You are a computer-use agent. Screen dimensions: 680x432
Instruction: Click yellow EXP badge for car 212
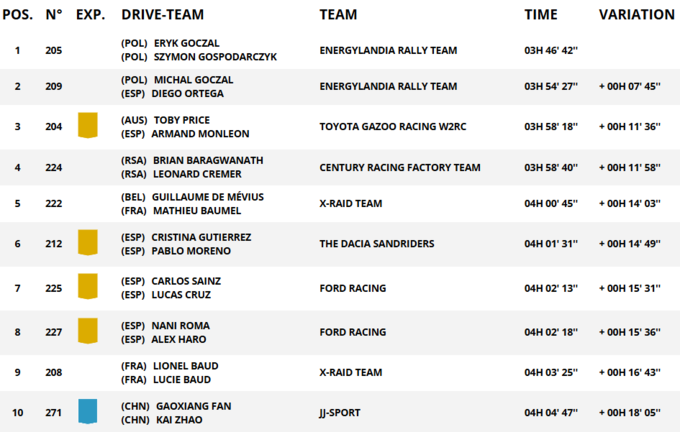click(88, 243)
